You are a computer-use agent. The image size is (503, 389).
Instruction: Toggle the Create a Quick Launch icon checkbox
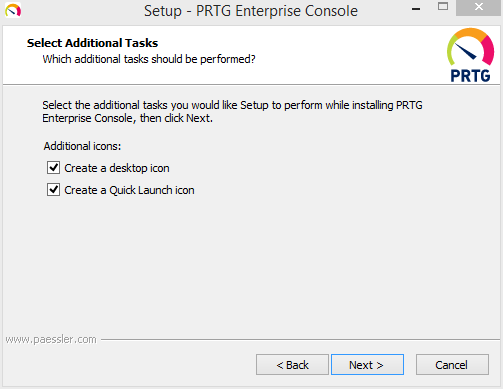tap(53, 190)
